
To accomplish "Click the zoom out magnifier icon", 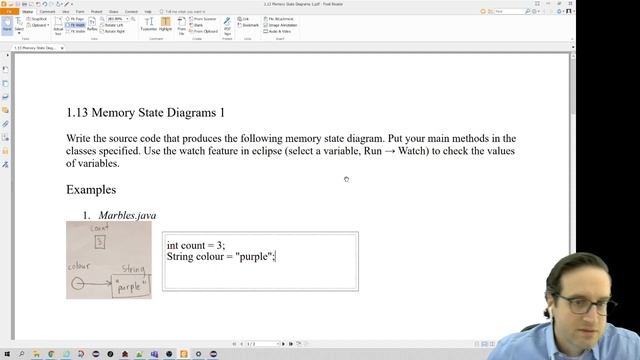I will 102,19.
